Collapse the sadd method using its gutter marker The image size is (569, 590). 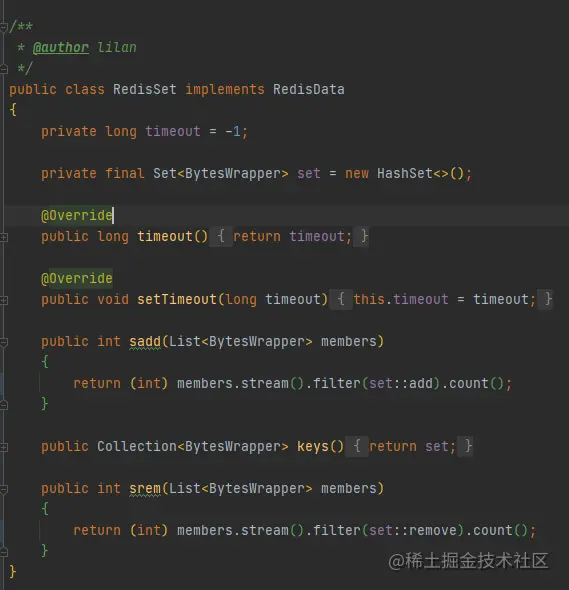click(x=3, y=342)
